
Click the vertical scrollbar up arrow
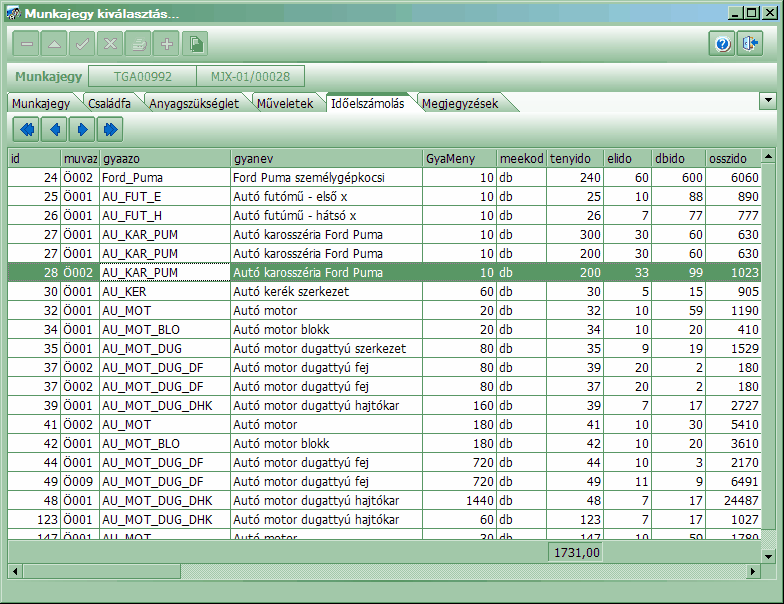tap(768, 157)
